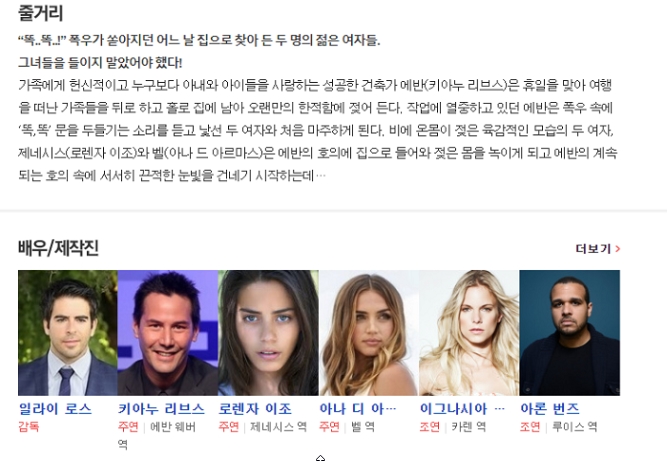This screenshot has width=669, height=461.
Task: Click the 줄거리 section heading
Action: point(41,13)
